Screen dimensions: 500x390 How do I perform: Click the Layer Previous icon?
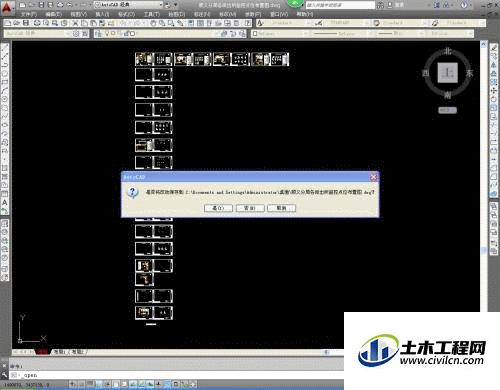232,34
